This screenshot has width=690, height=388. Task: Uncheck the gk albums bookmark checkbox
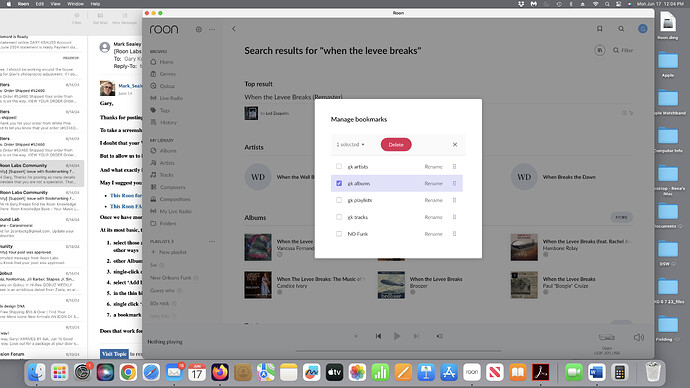(x=339, y=183)
